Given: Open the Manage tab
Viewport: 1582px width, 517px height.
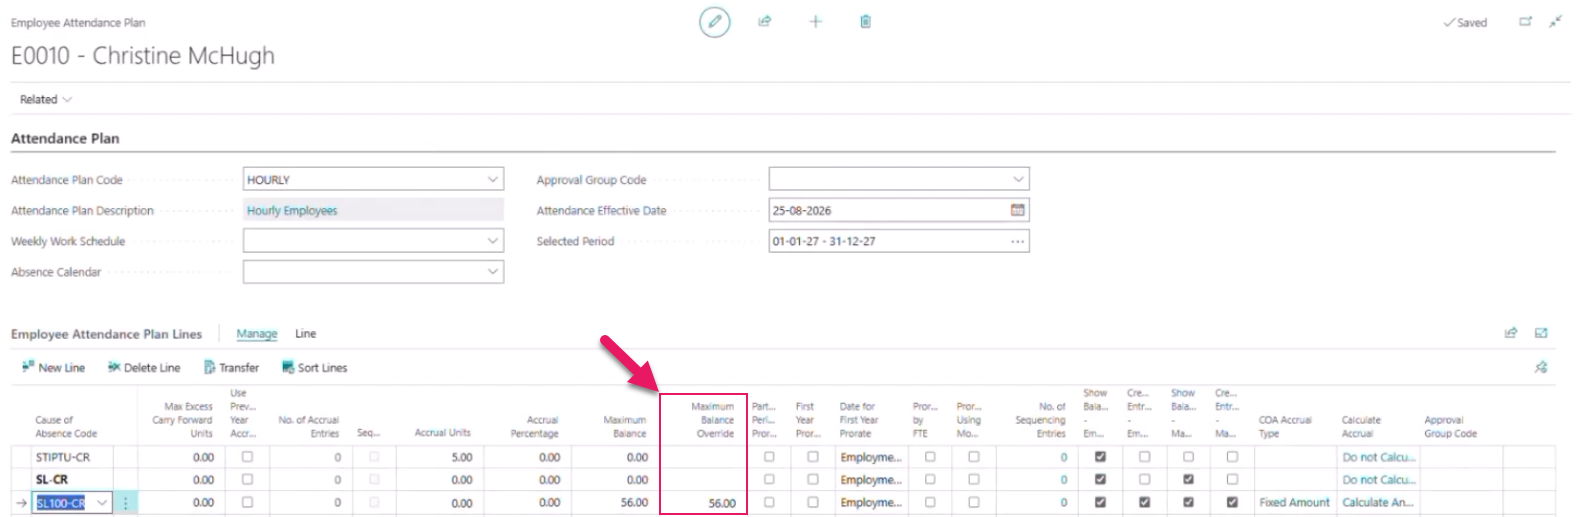Looking at the screenshot, I should (257, 334).
